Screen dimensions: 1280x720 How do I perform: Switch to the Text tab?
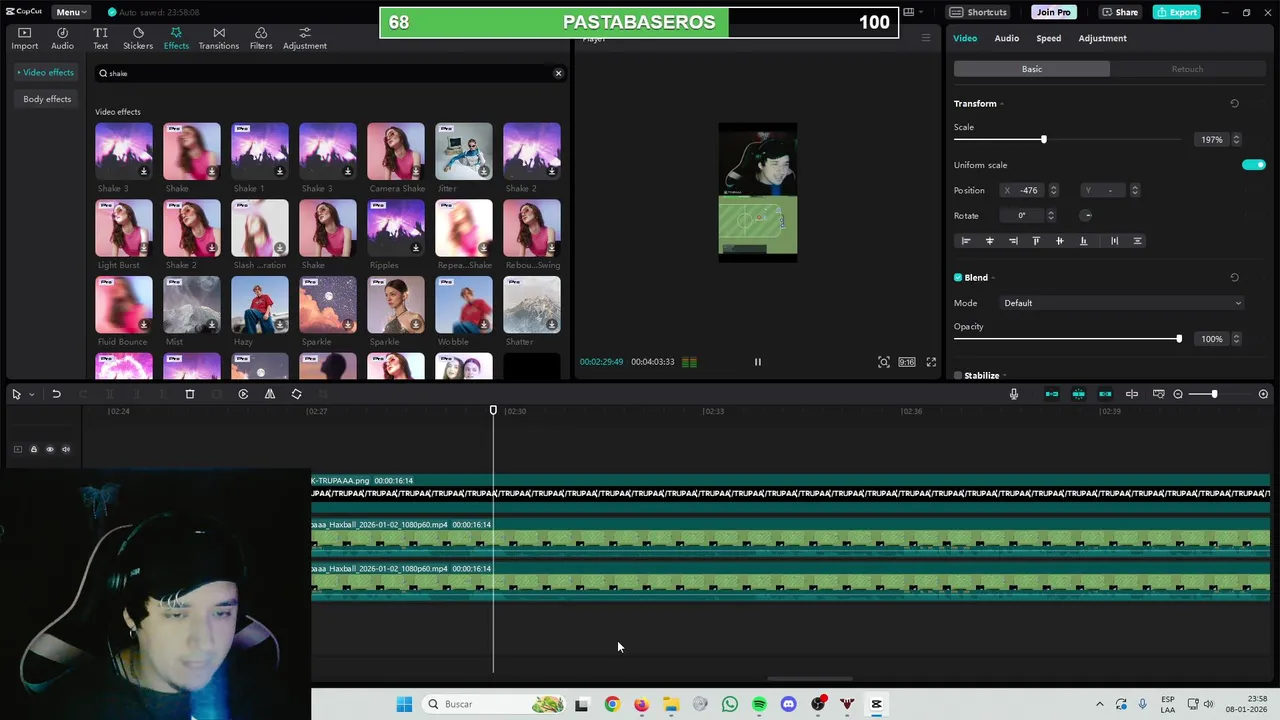click(x=100, y=38)
